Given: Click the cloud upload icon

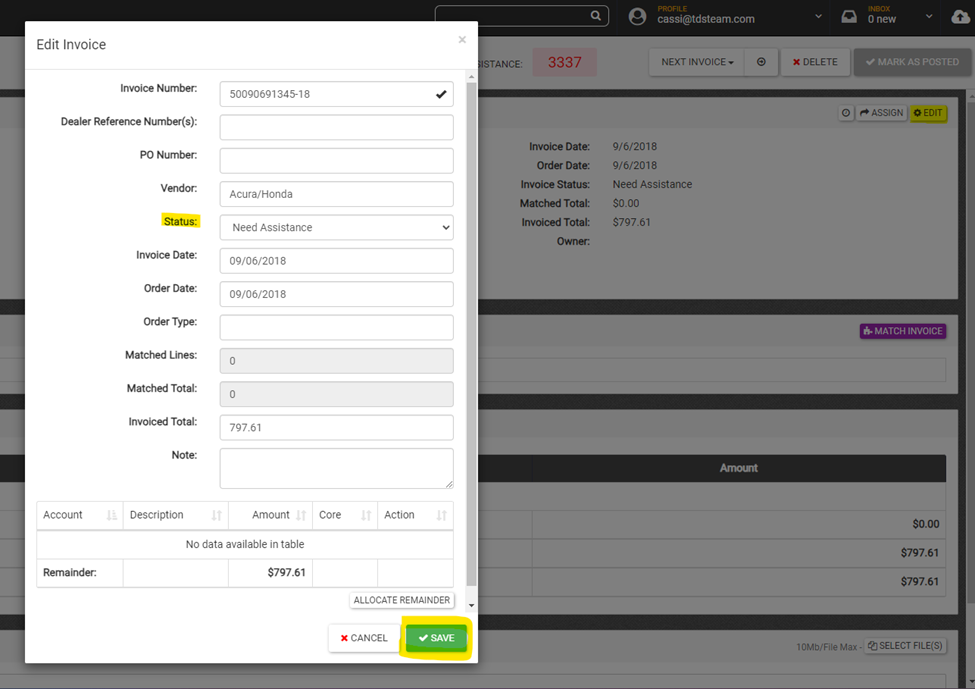Looking at the screenshot, I should click(x=961, y=17).
